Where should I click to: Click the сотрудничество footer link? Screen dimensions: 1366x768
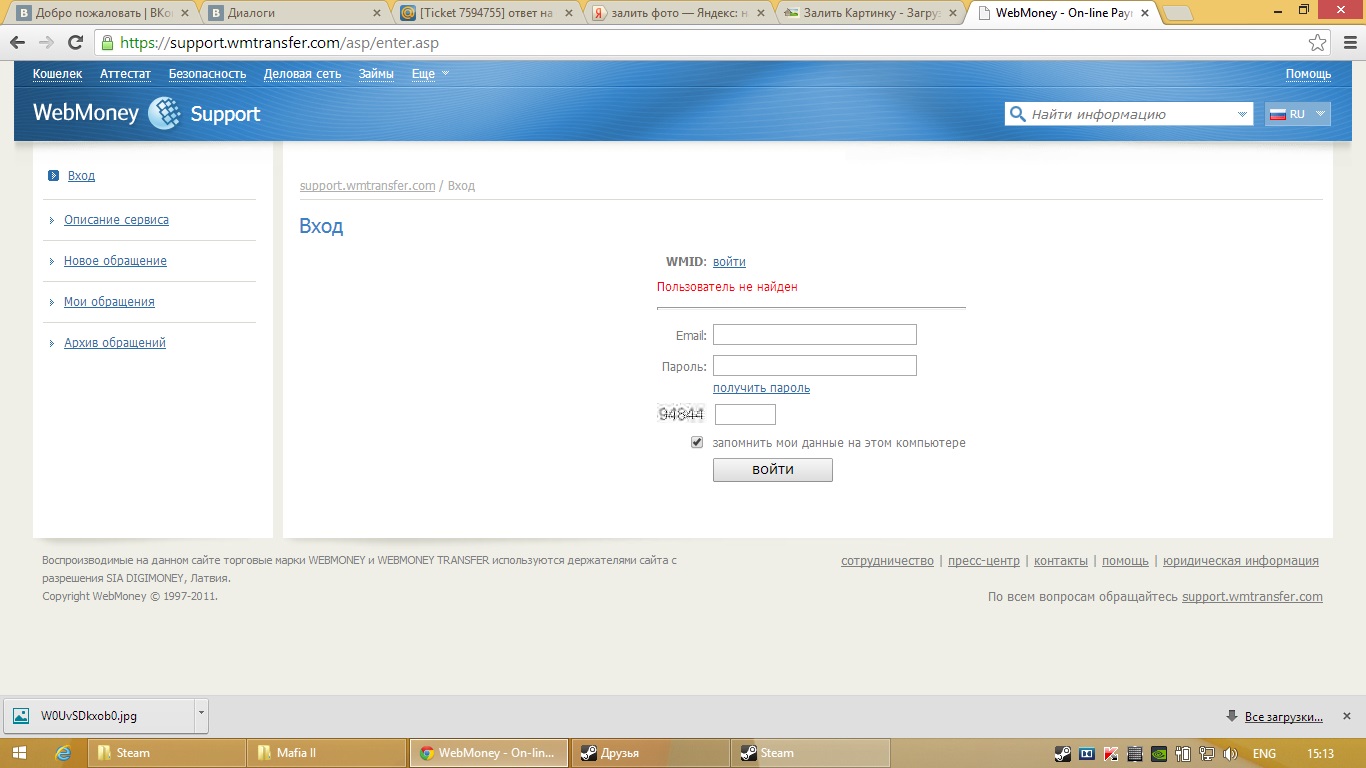887,561
